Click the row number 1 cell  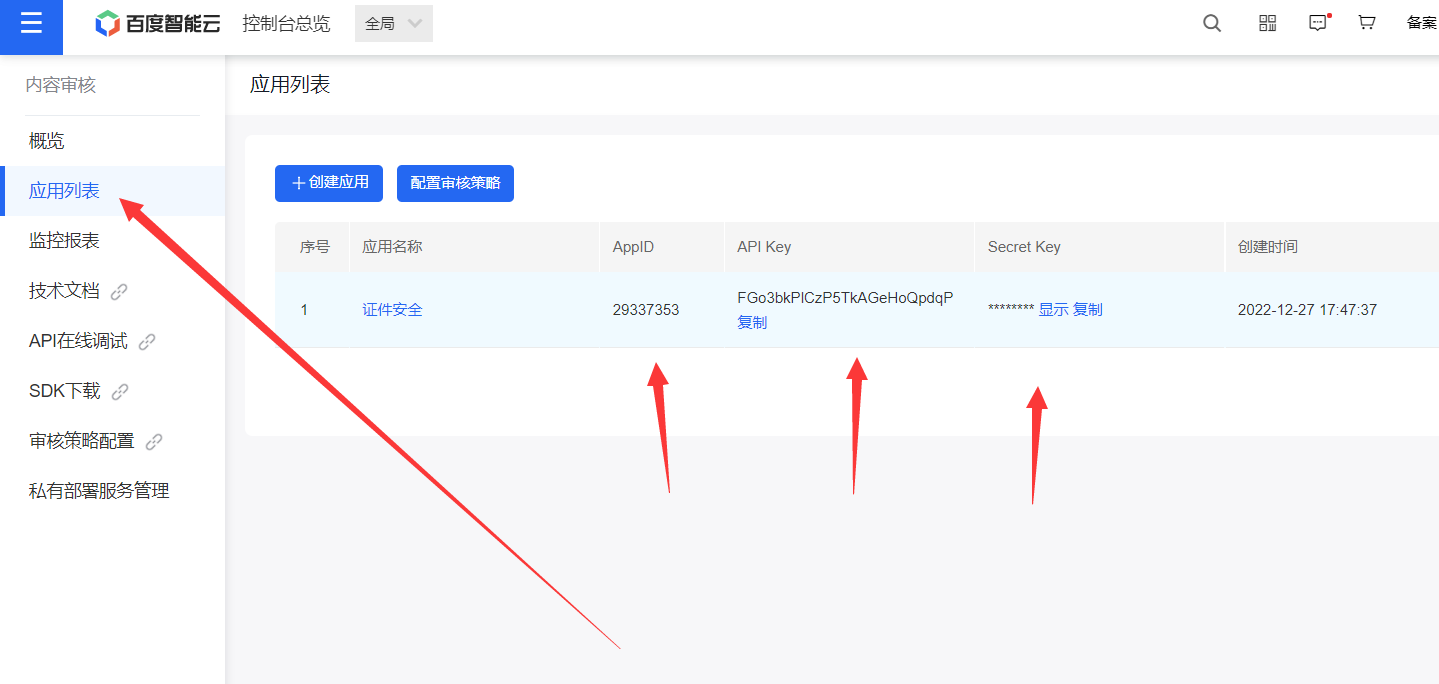[304, 310]
